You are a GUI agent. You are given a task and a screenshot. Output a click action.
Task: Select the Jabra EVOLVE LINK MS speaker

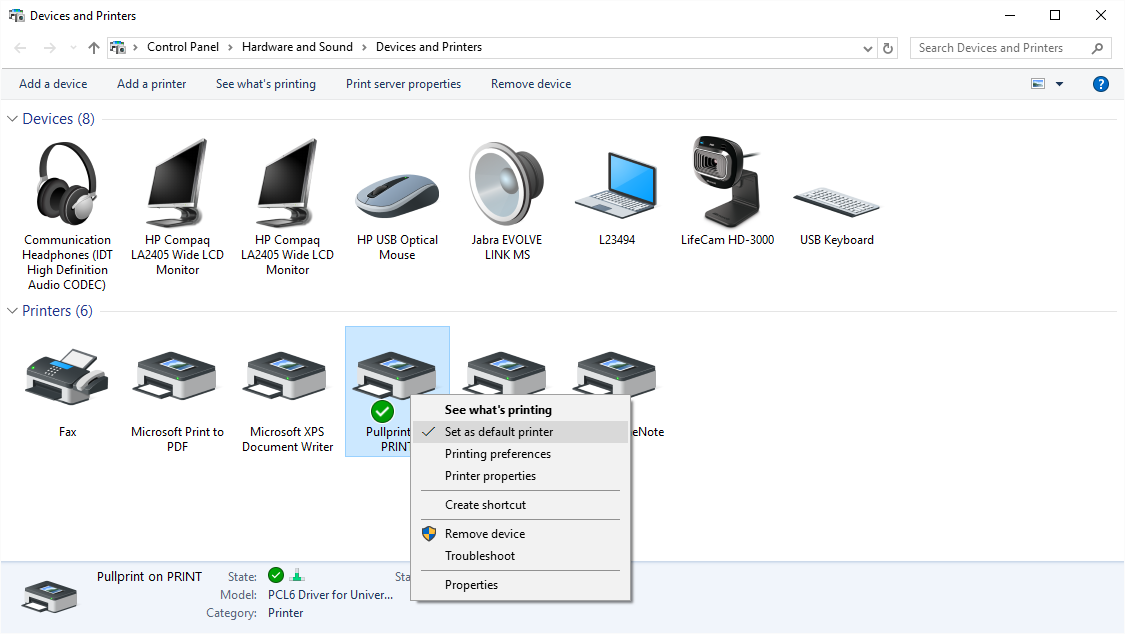[x=507, y=184]
